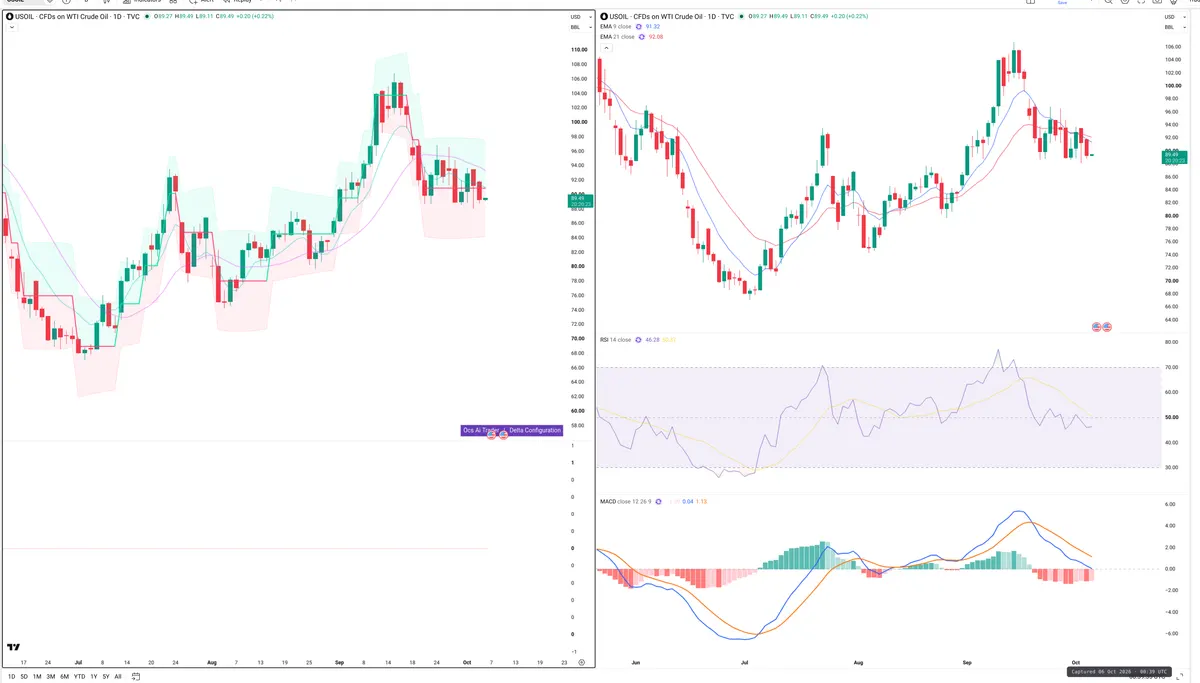Click MACD indicator status icon
The height and width of the screenshot is (683, 1200).
click(x=659, y=501)
